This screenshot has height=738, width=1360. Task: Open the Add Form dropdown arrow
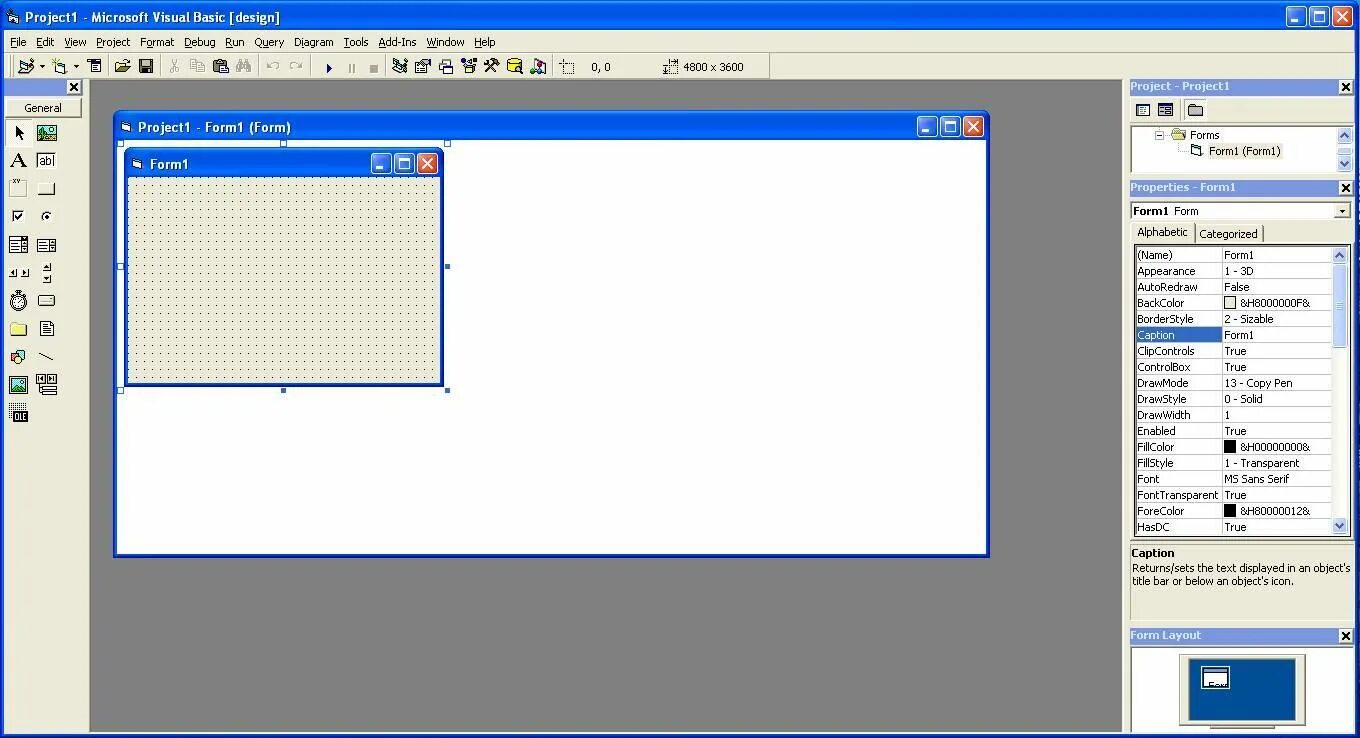coord(76,67)
